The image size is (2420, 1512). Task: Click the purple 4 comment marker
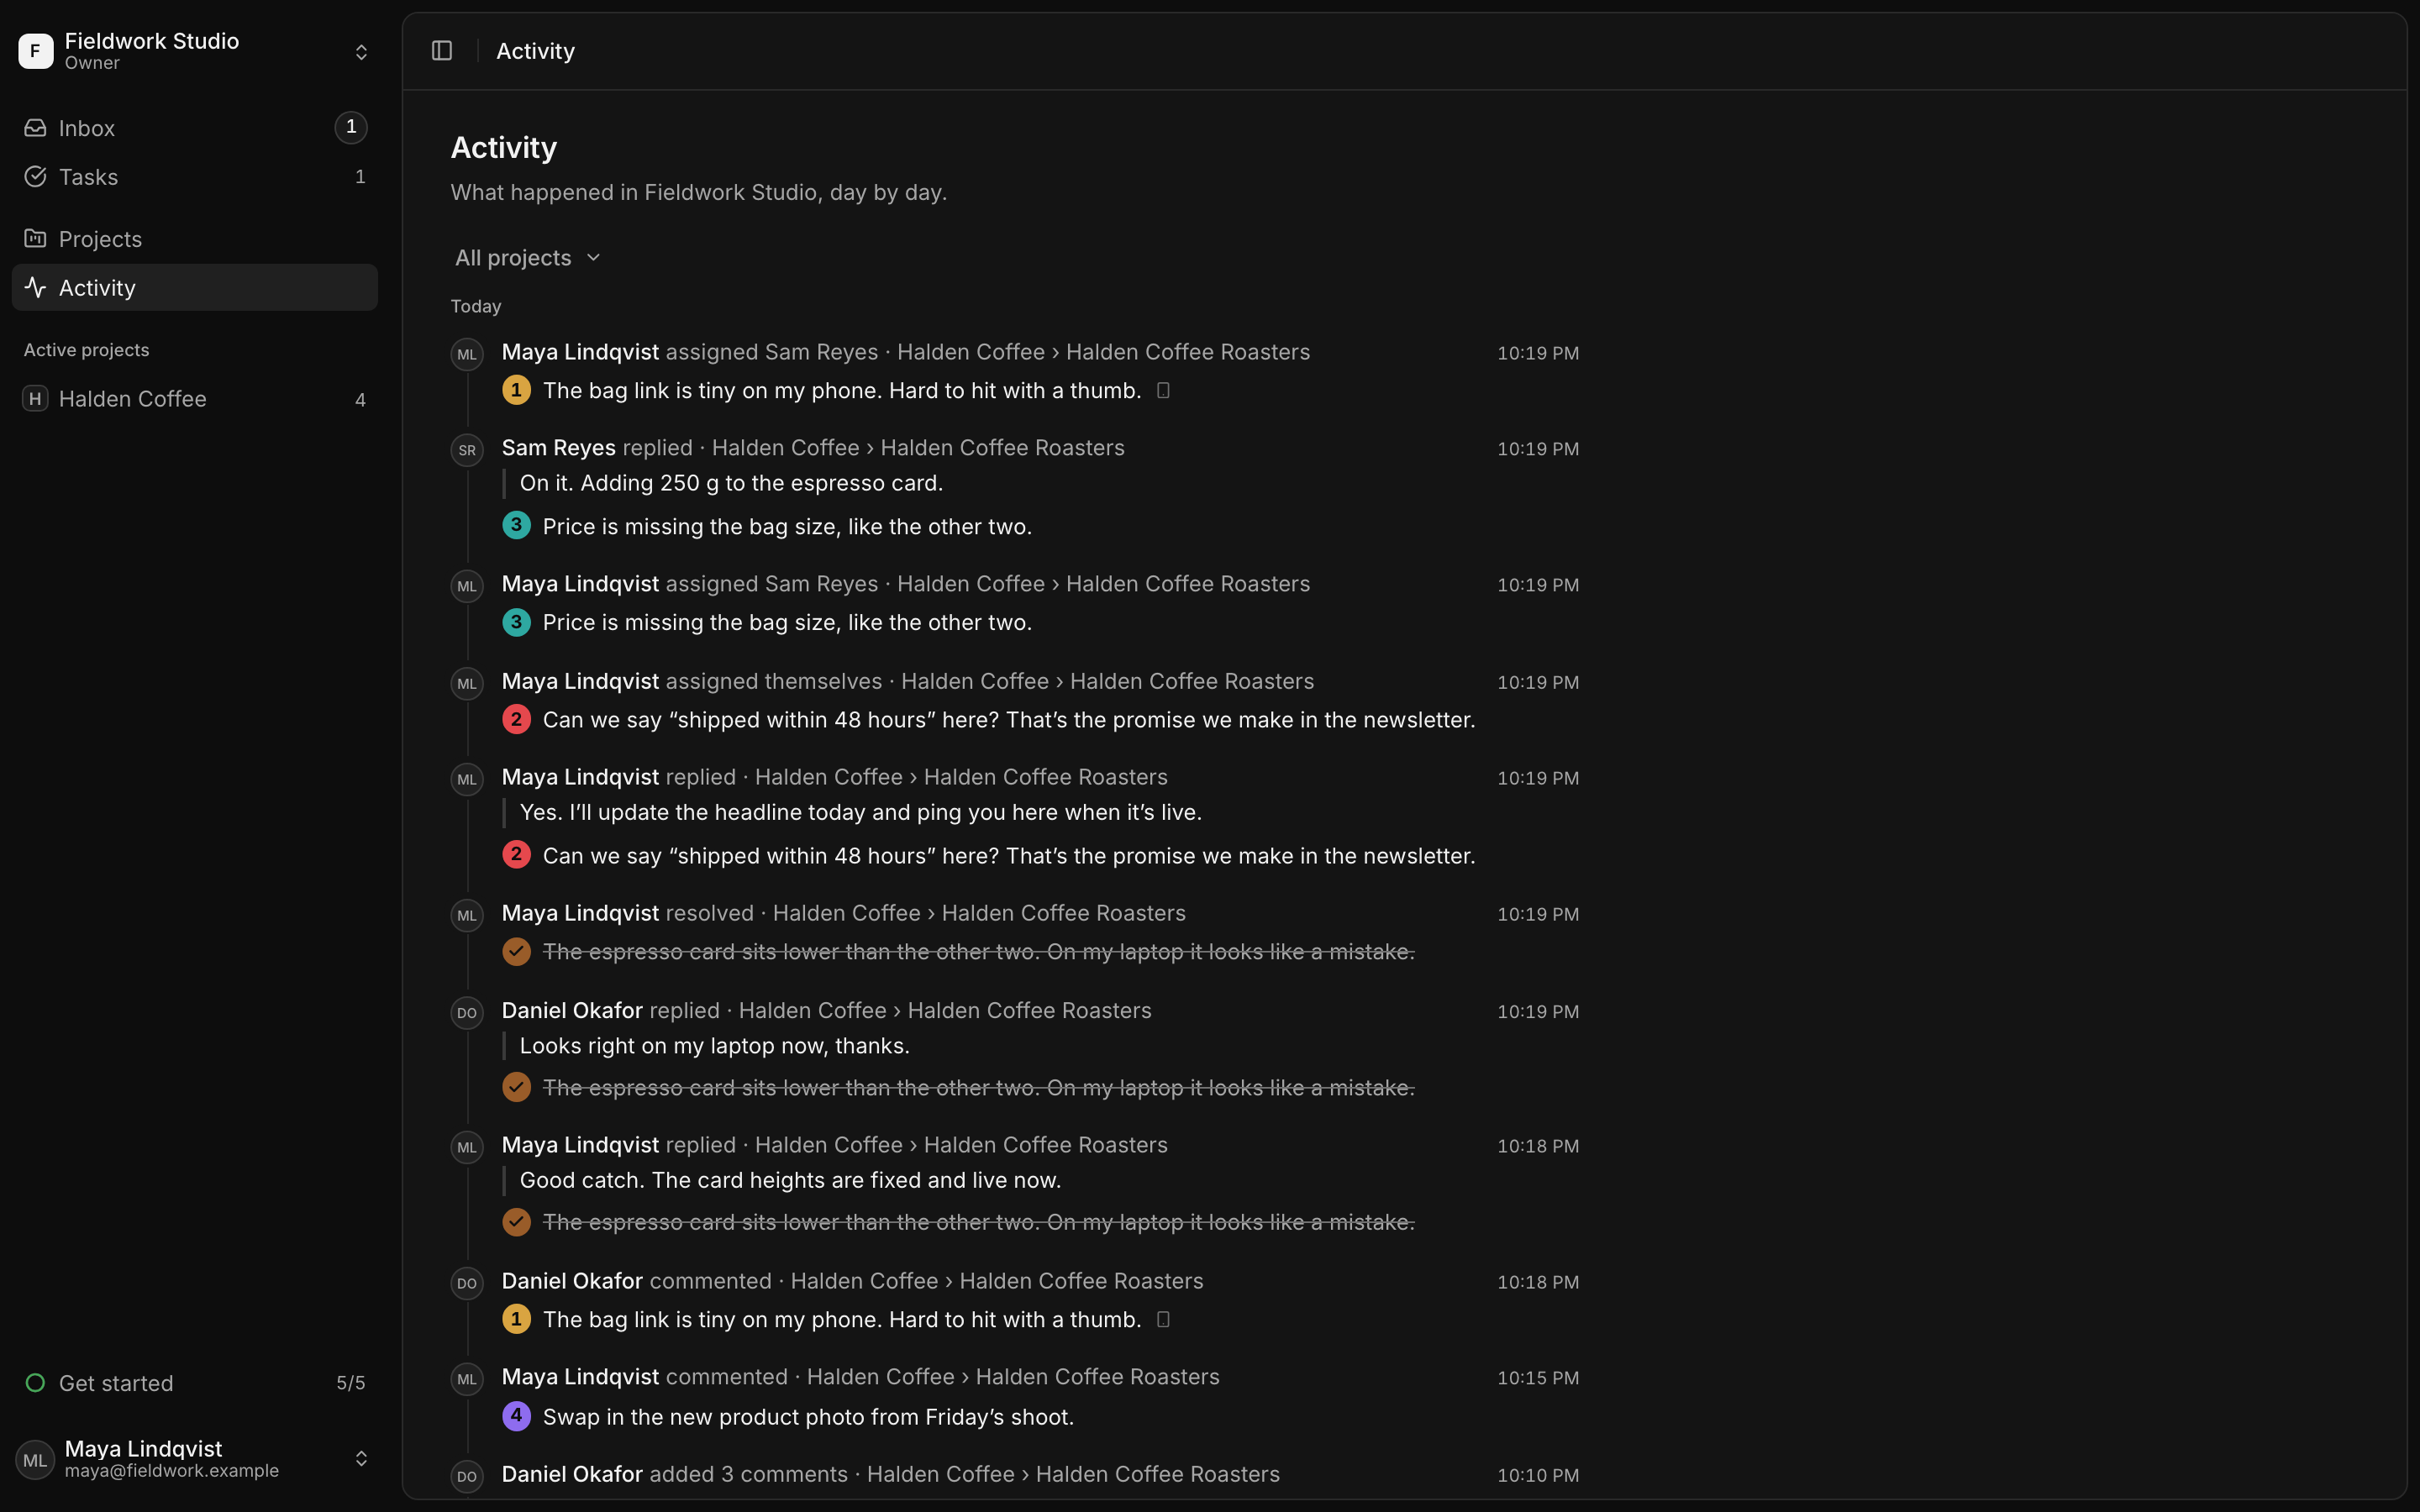point(516,1416)
